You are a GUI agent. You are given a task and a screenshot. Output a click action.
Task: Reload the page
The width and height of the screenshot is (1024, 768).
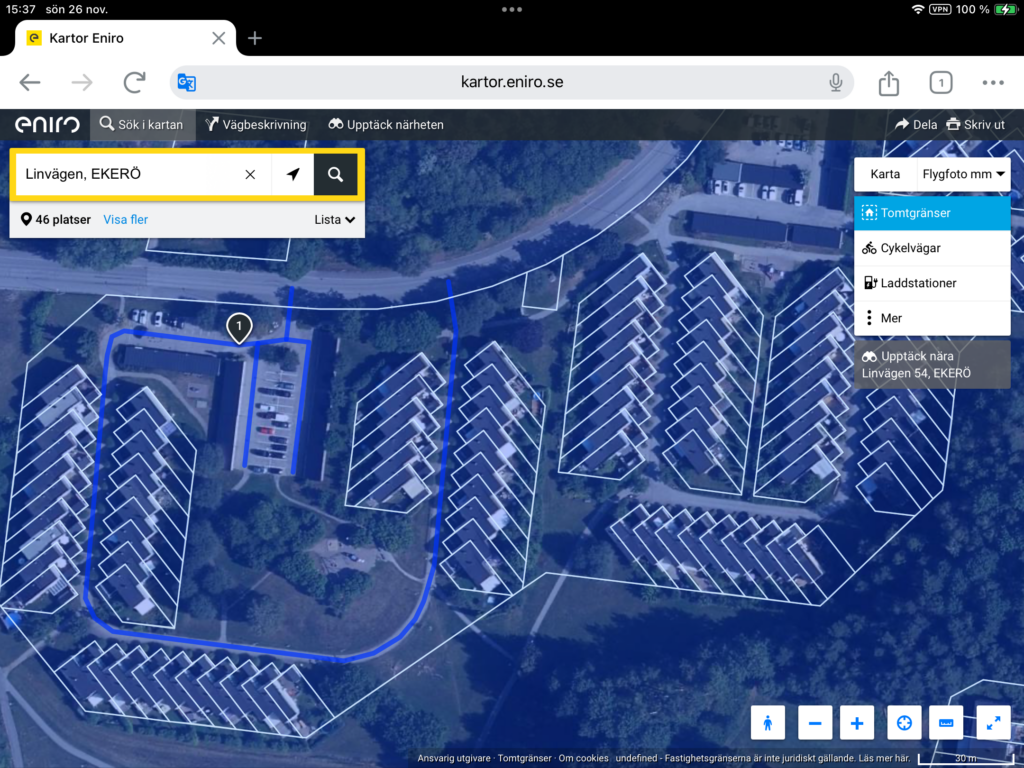click(x=135, y=82)
